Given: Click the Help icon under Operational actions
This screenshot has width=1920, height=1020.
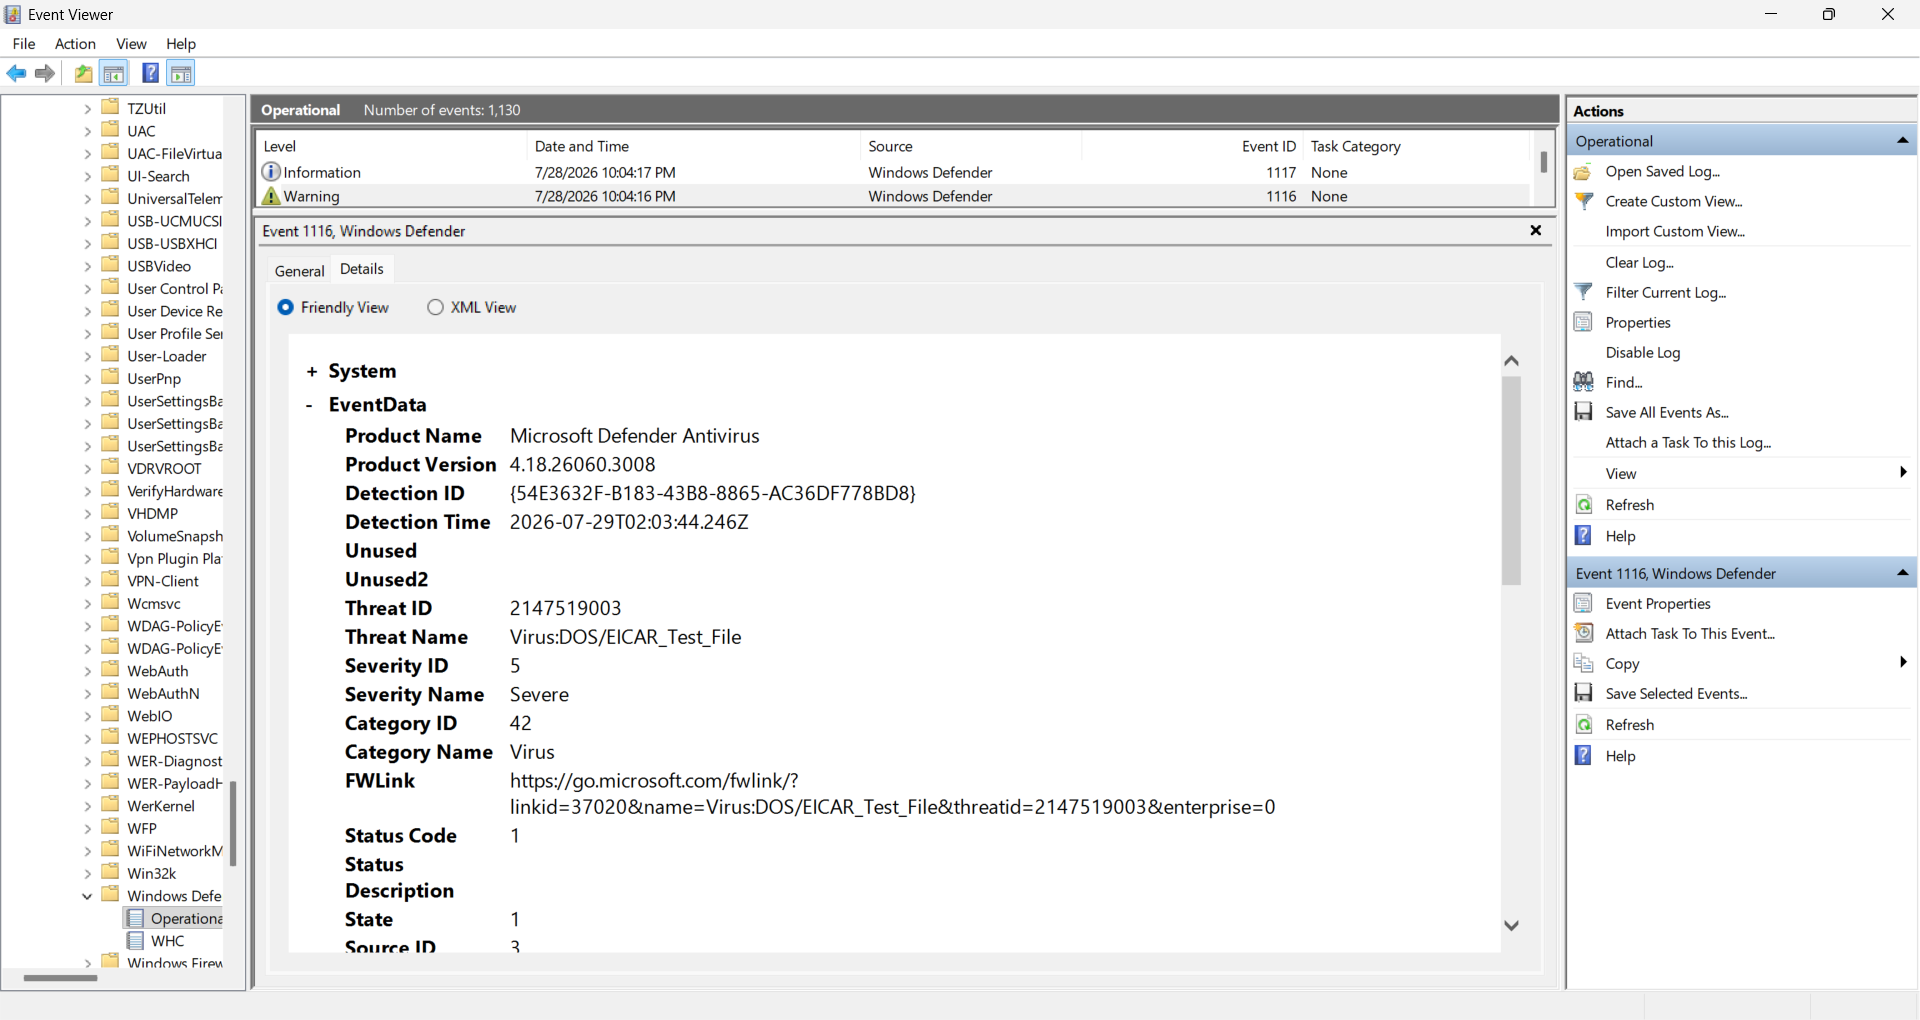Looking at the screenshot, I should tap(1583, 536).
